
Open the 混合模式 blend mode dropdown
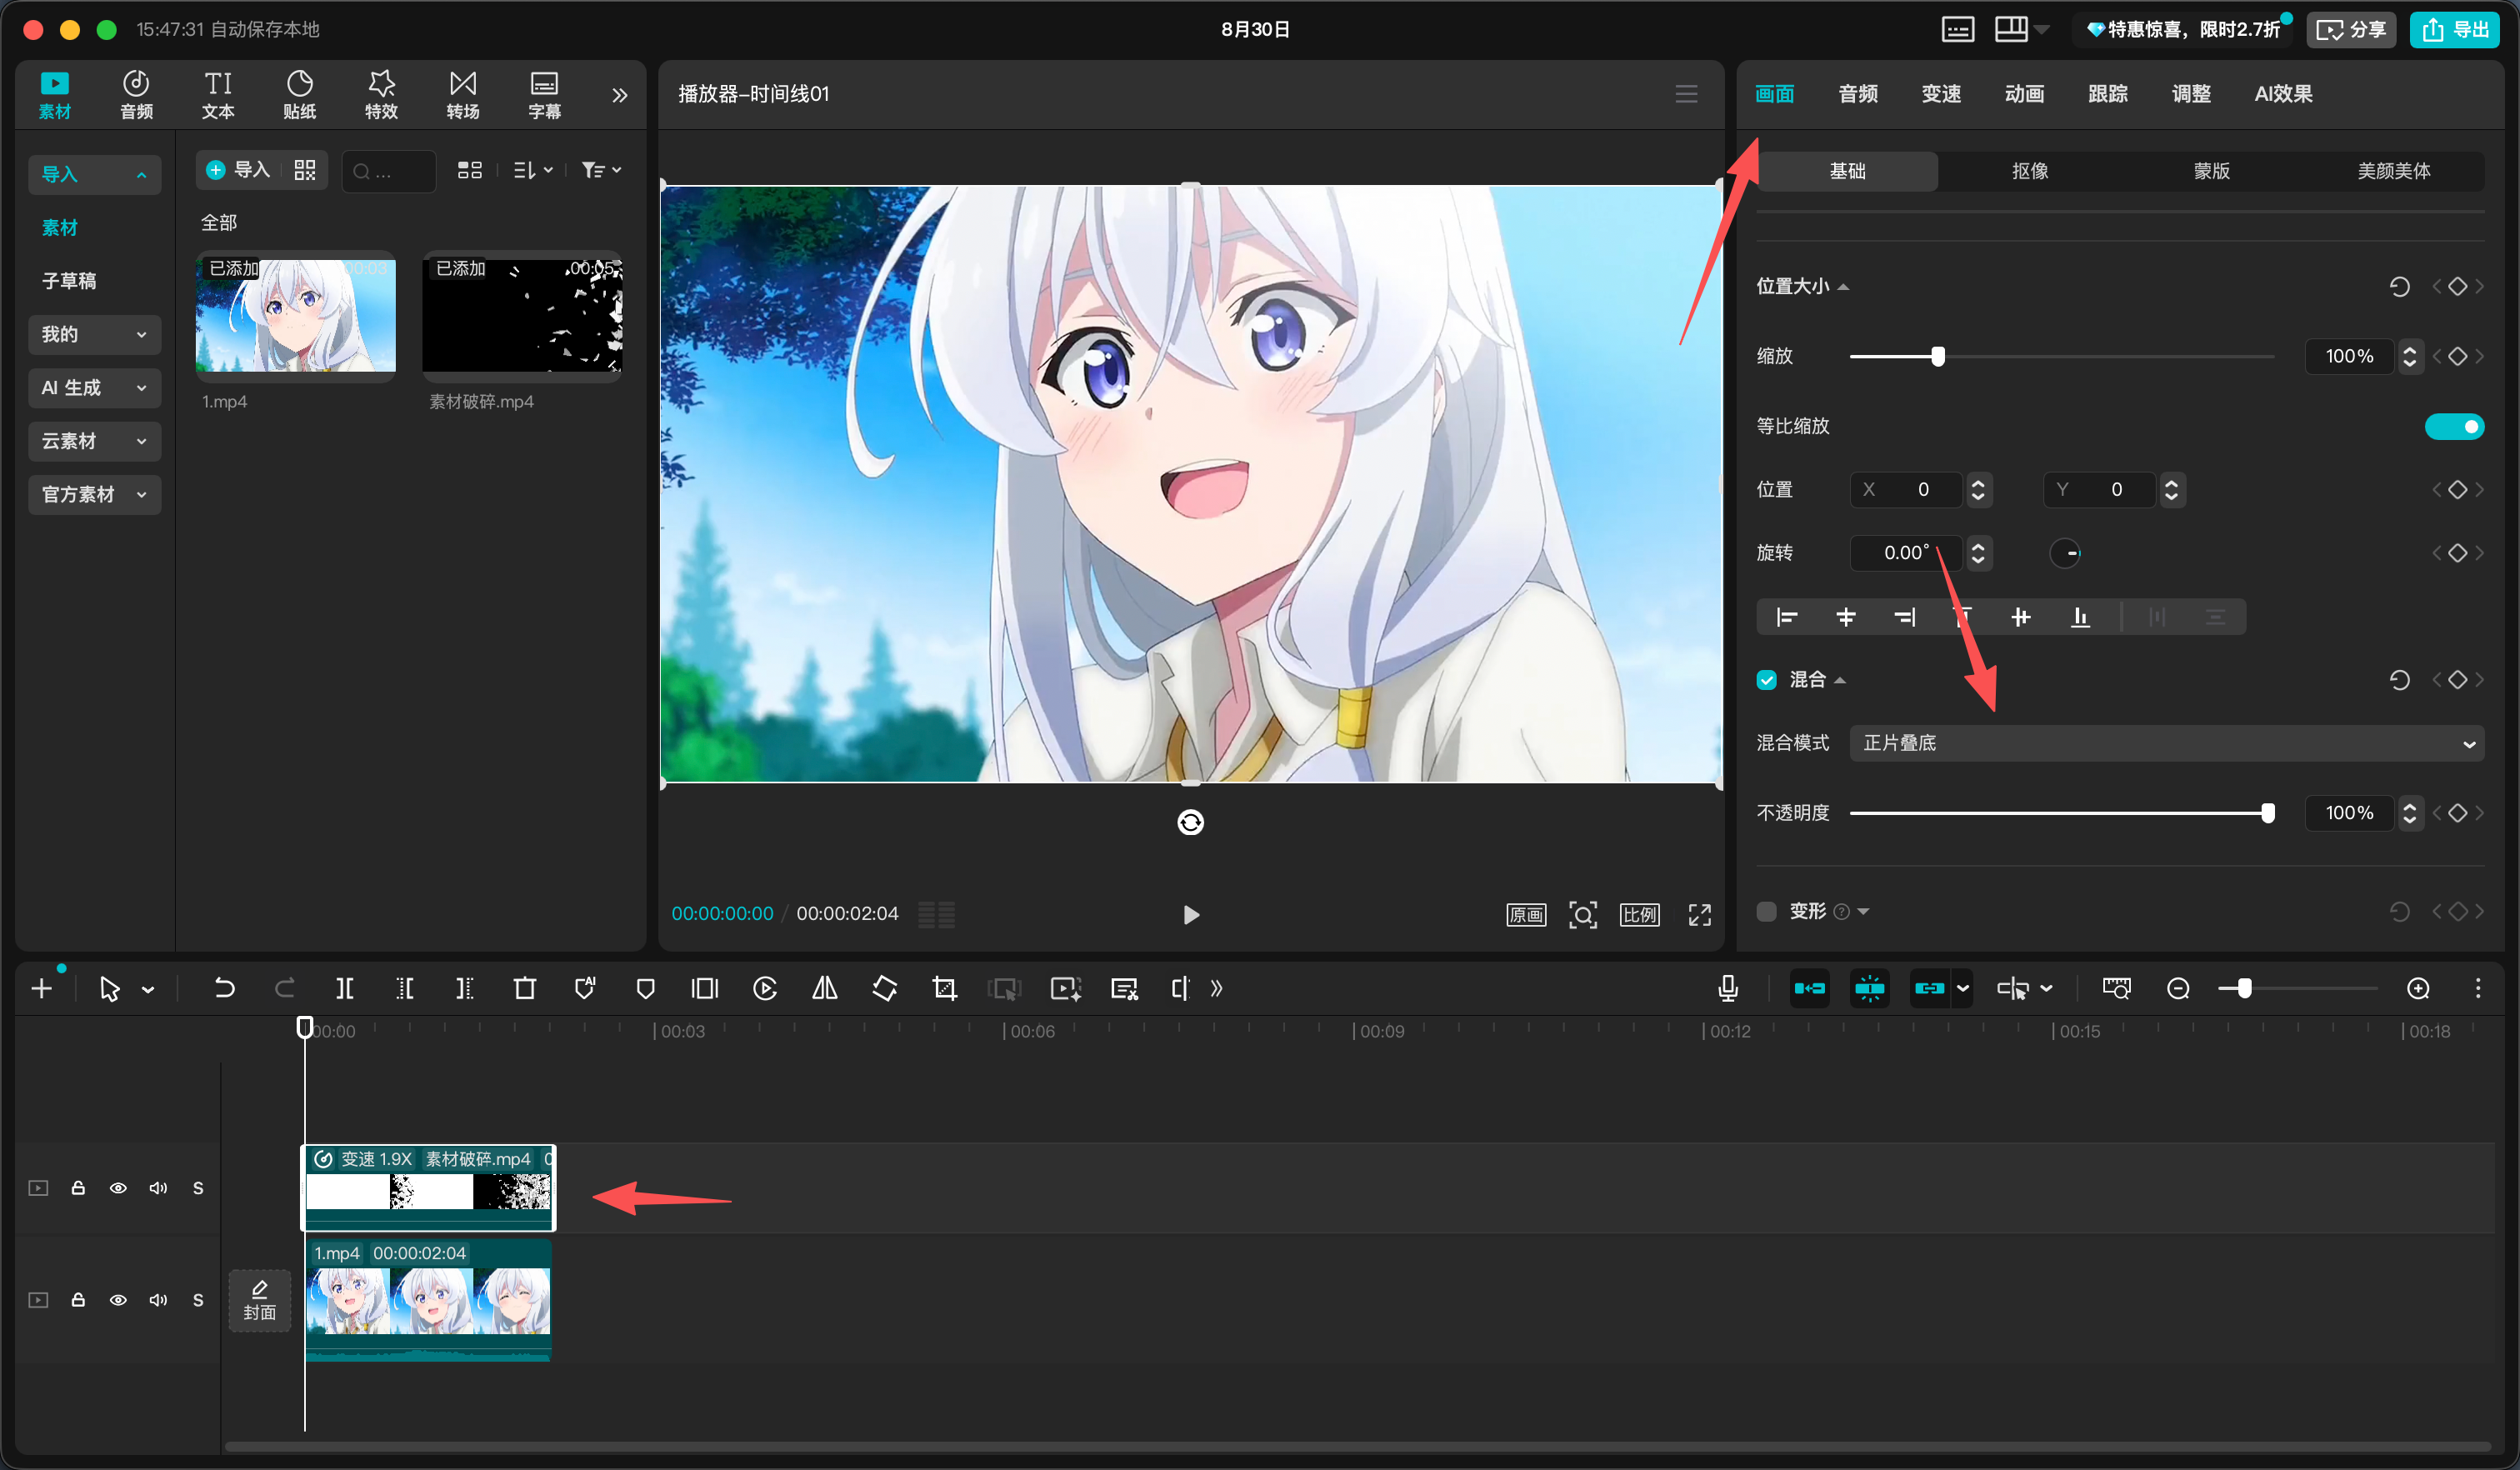coord(2166,743)
